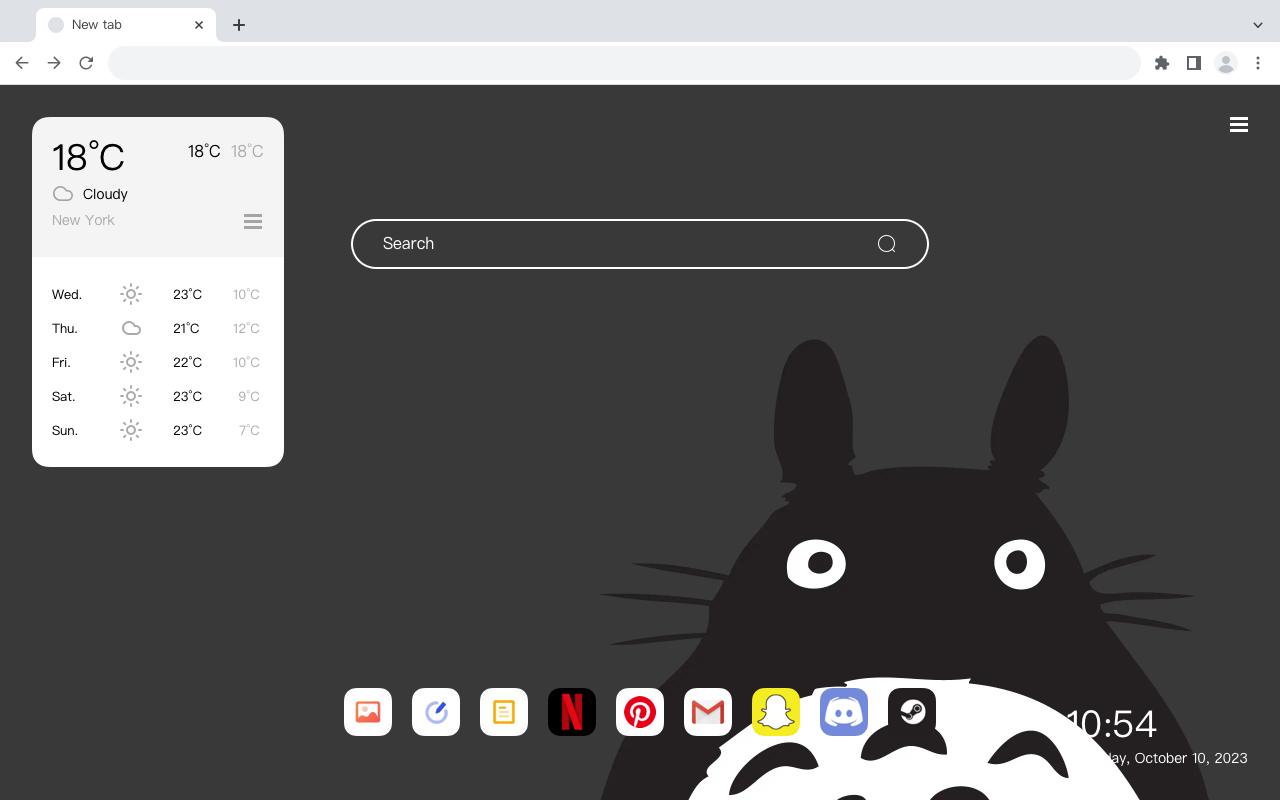This screenshot has width=1280, height=800.
Task: Select the Sun. forecast row
Action: (158, 430)
